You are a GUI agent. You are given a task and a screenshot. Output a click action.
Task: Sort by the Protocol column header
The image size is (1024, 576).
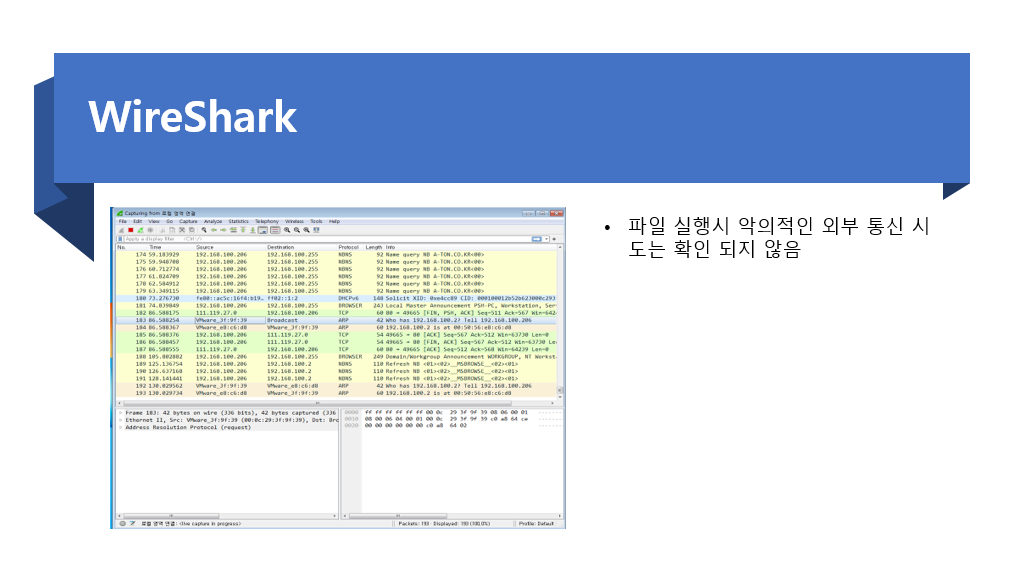coord(349,248)
